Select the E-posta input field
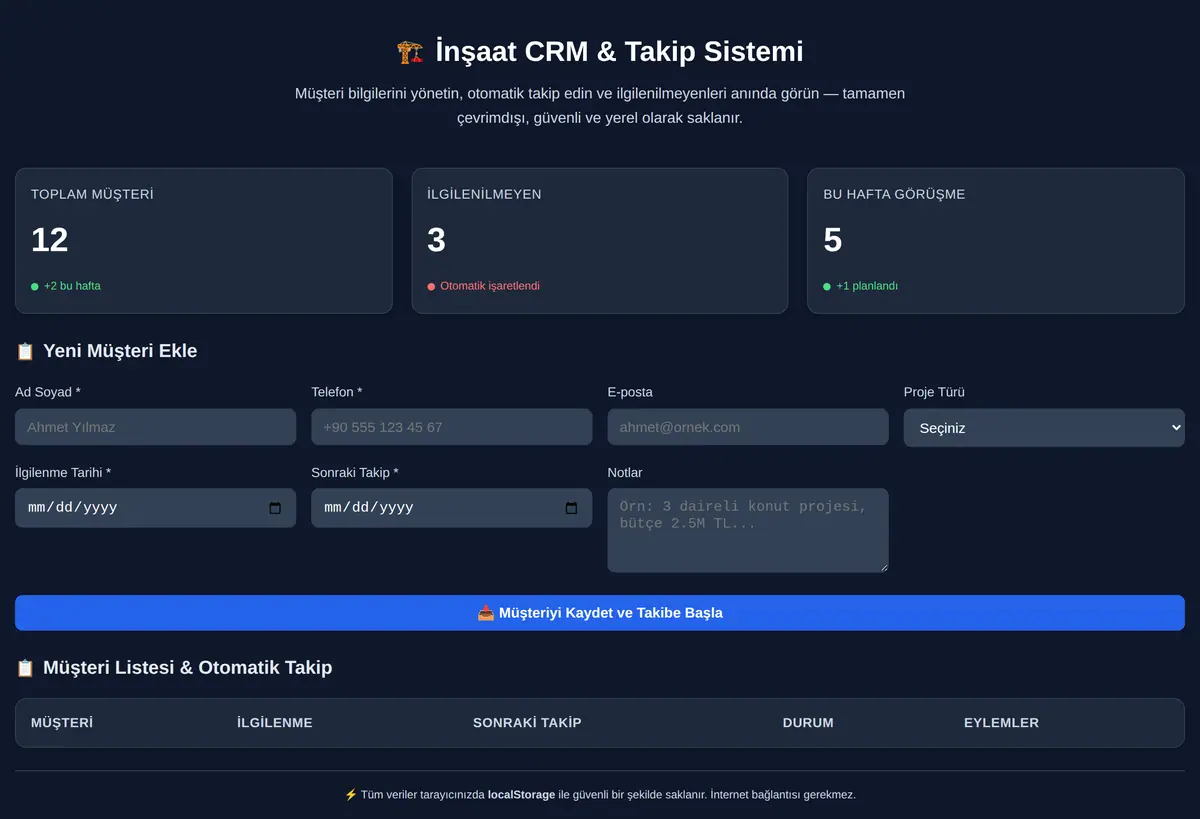Screen dimensions: 1200x819 [748, 427]
